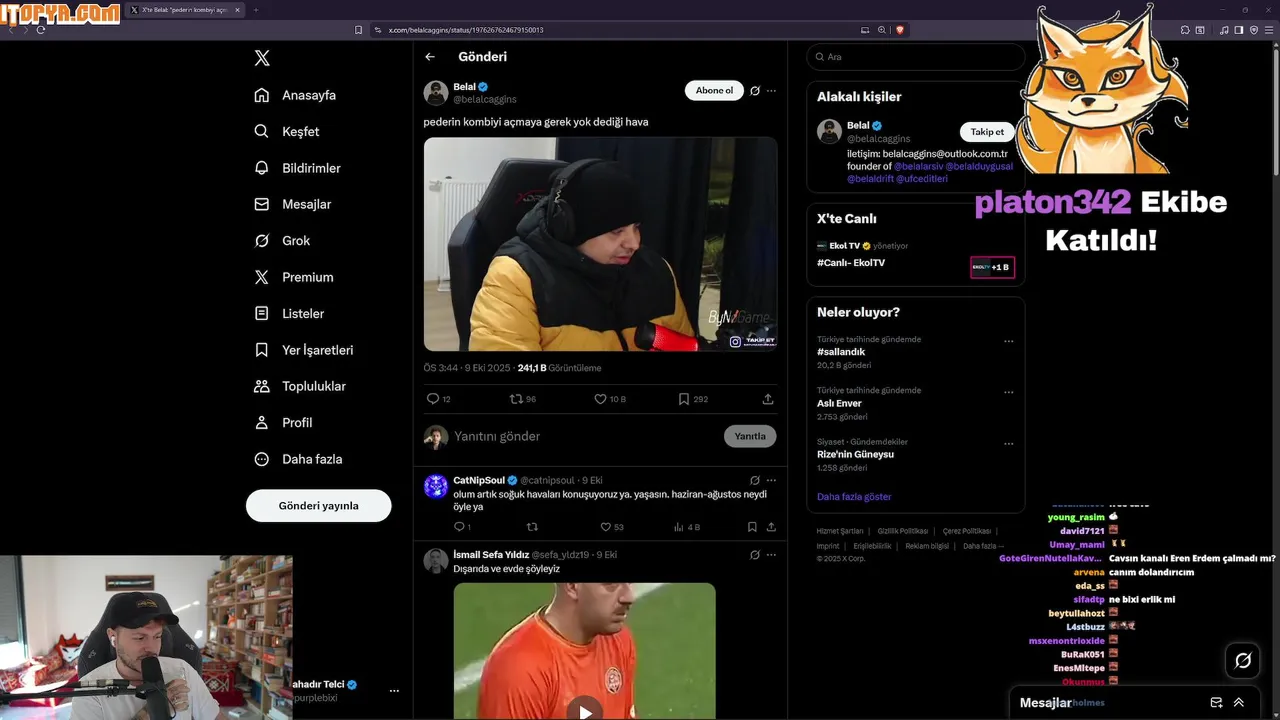Image resolution: width=1280 pixels, height=720 pixels.
Task: Expand the Mesajlar drawer with double chevron
Action: [1239, 703]
